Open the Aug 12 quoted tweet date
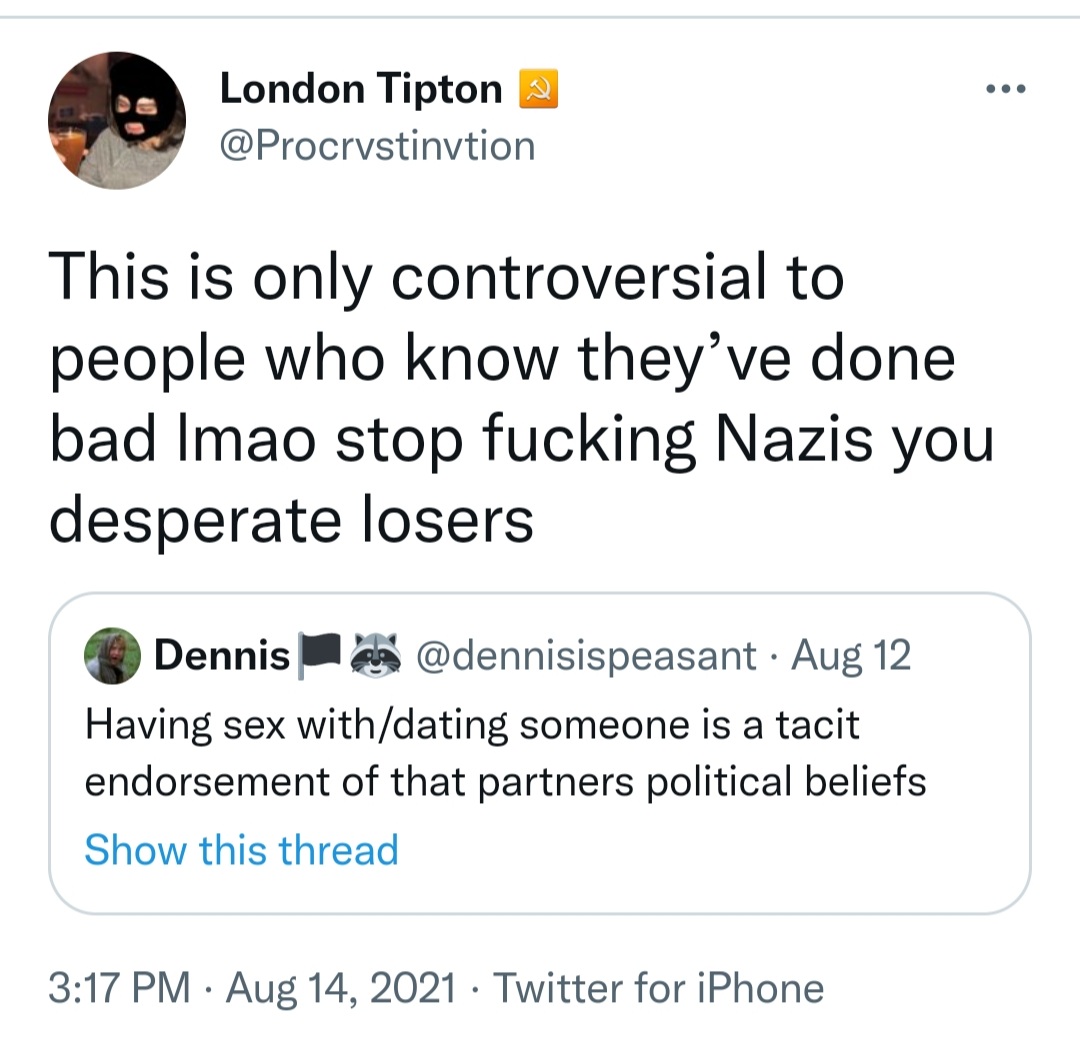 click(851, 655)
